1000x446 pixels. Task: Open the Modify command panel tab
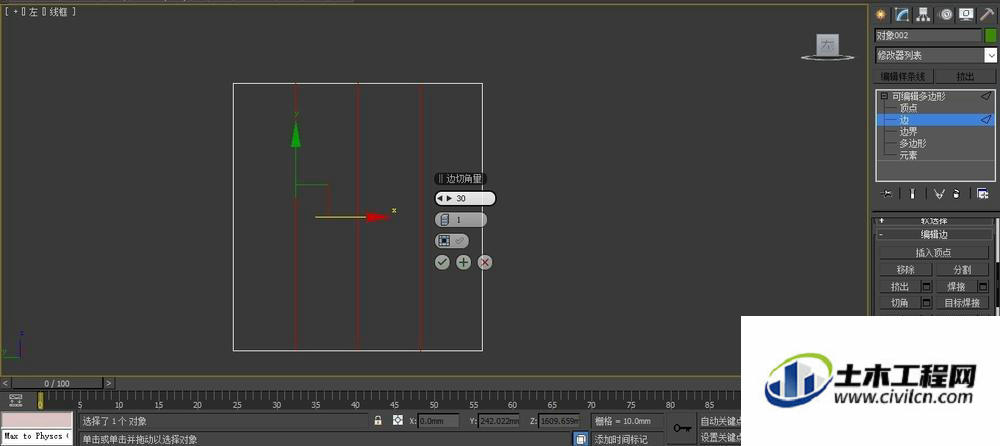point(902,15)
